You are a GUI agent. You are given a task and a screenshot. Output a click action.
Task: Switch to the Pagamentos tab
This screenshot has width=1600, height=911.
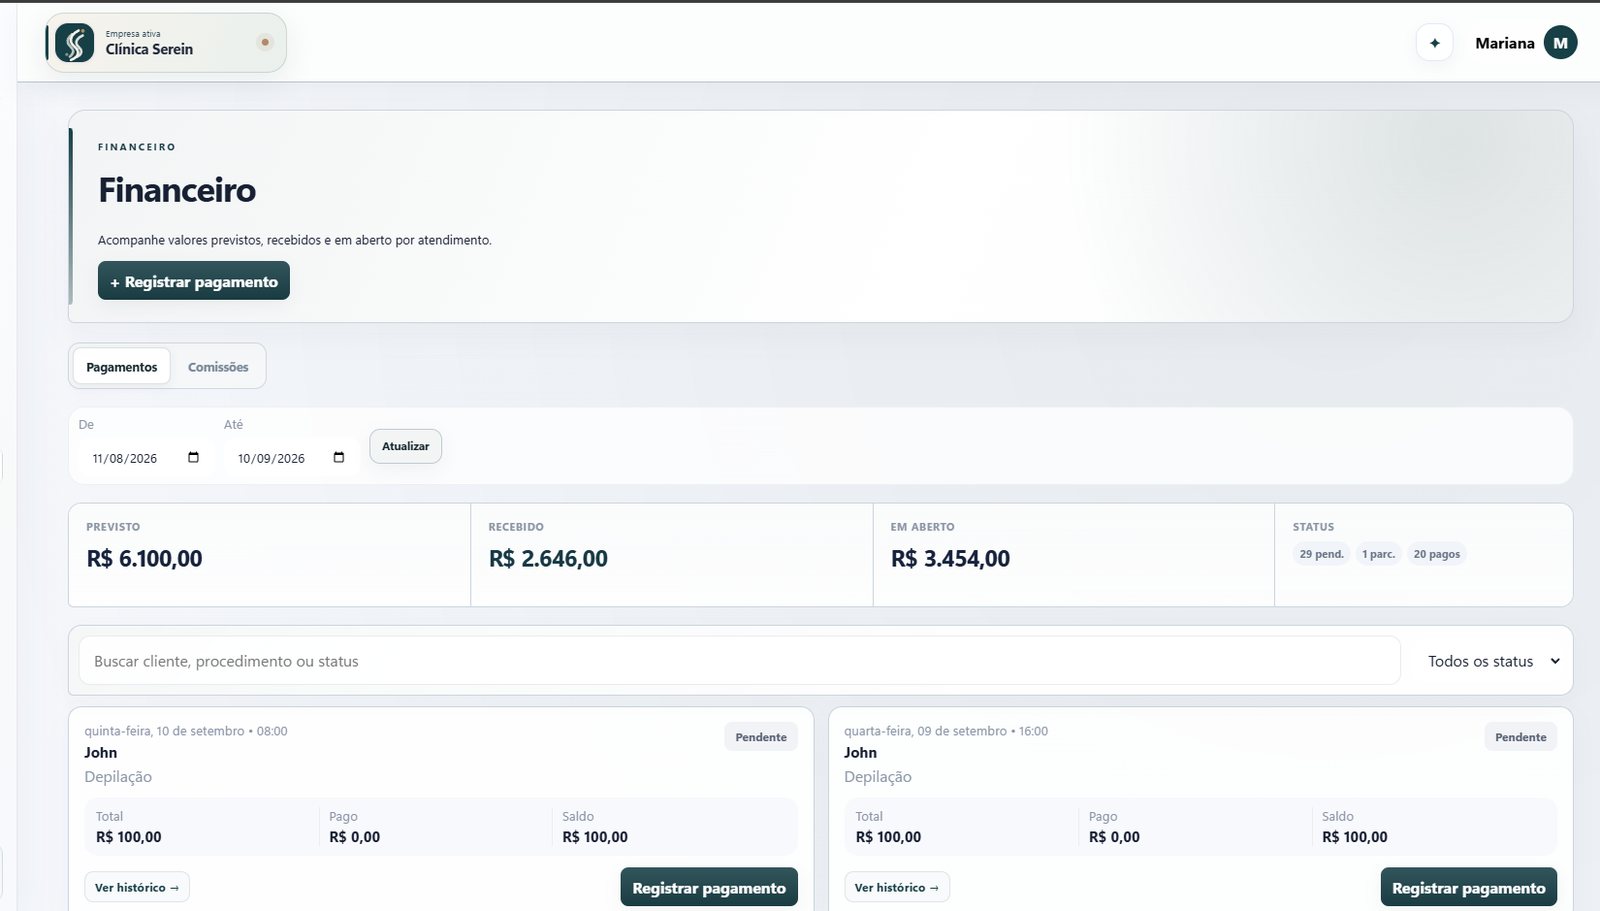122,367
